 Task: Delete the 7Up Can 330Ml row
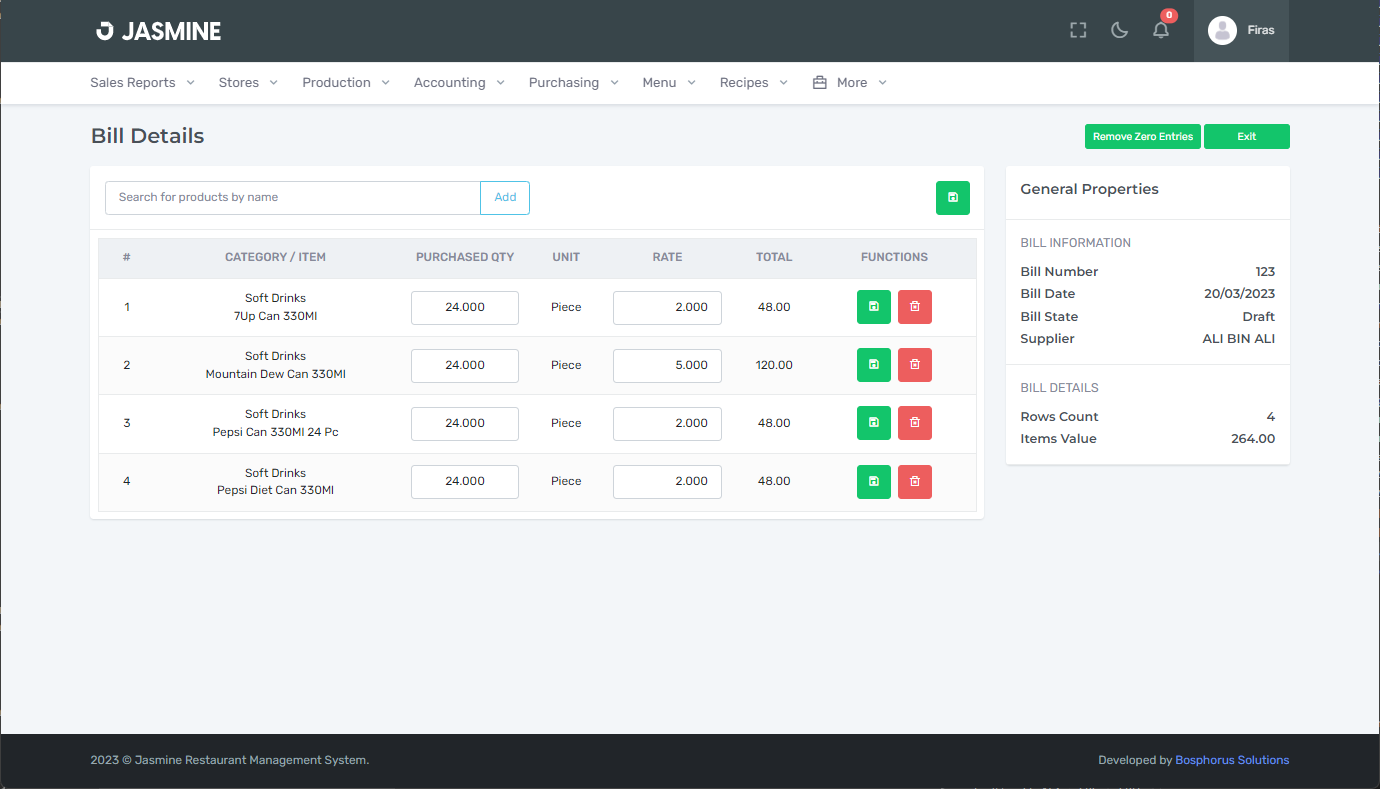click(914, 307)
